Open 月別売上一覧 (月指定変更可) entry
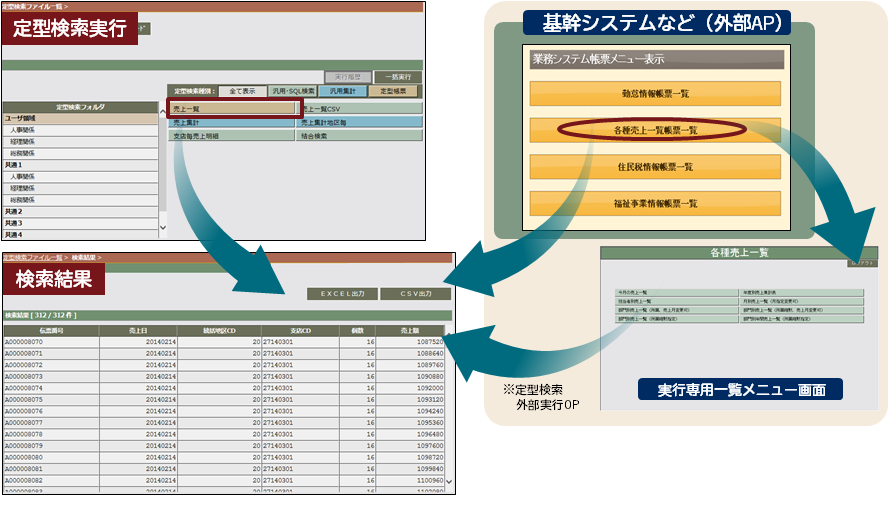 [x=803, y=301]
